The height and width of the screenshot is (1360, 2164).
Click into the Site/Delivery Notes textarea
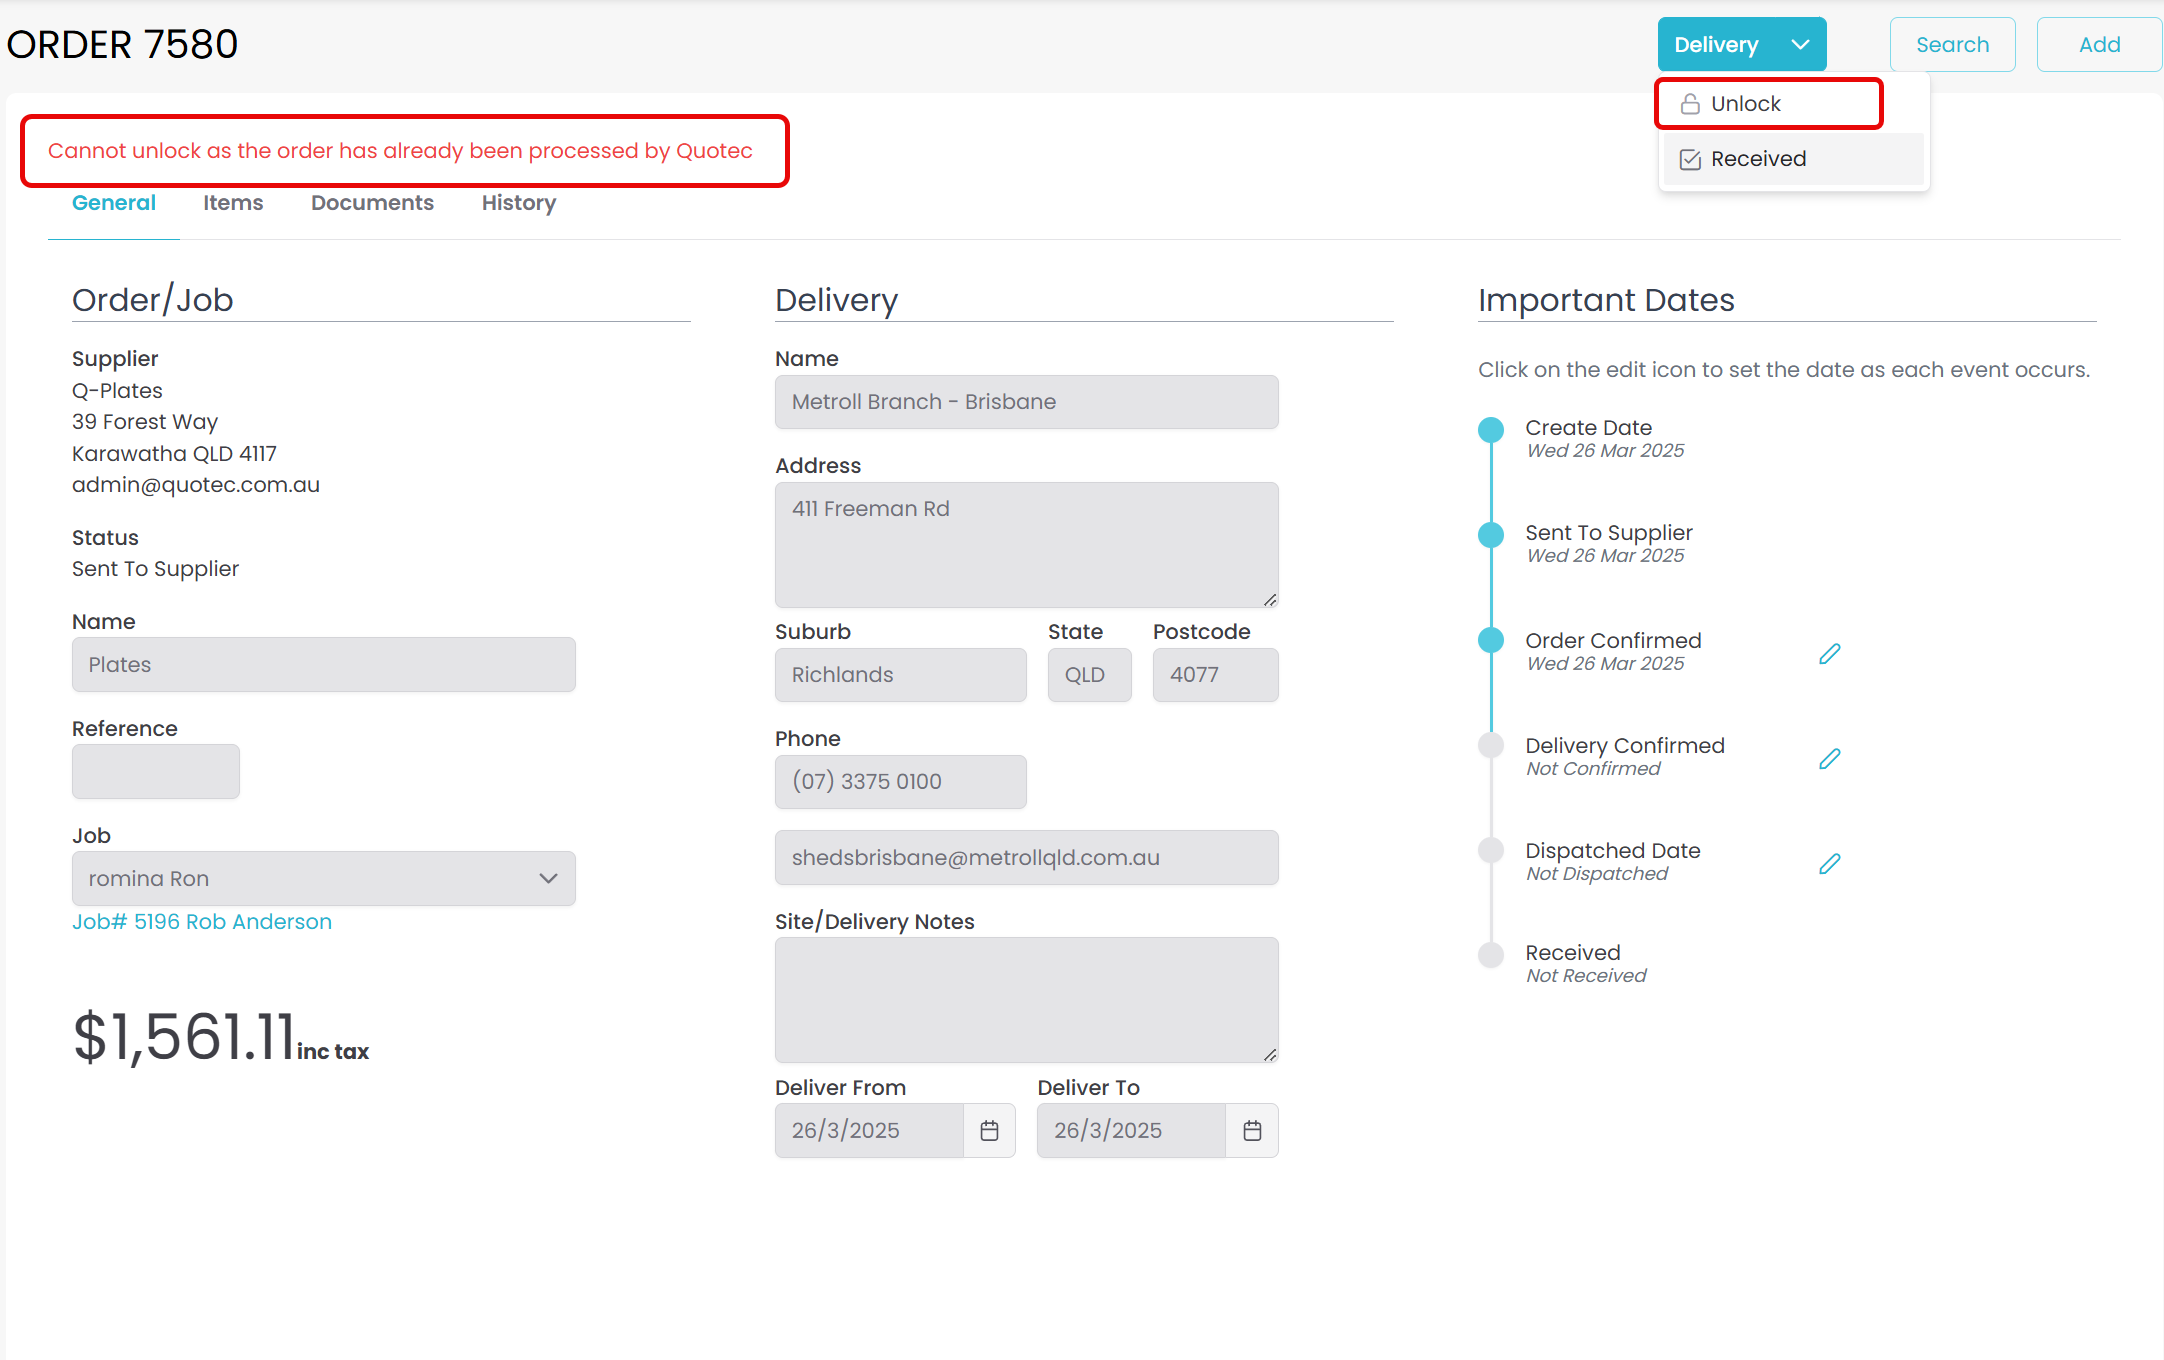(1026, 999)
